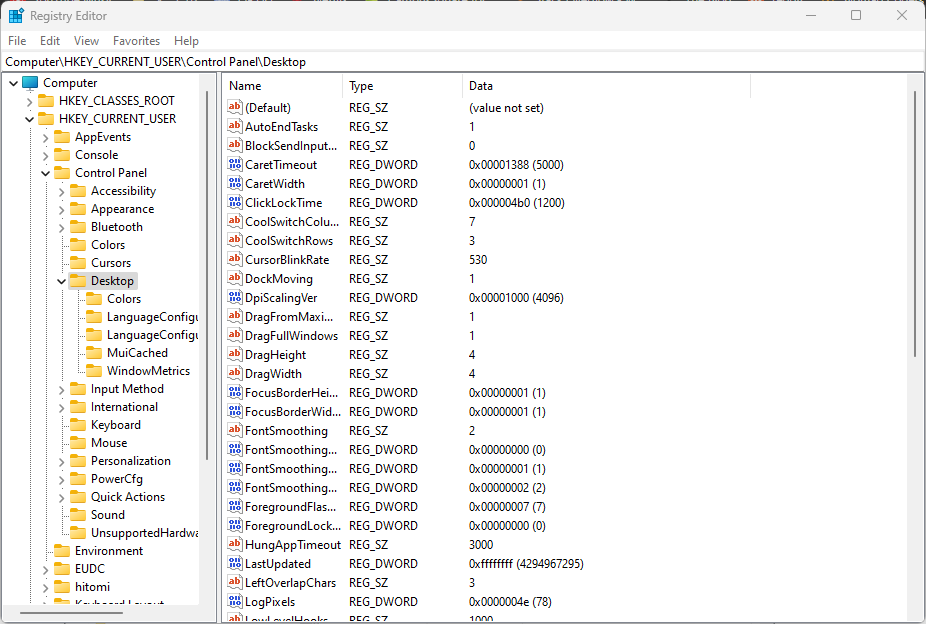The image size is (926, 624).
Task: Click the data 0xffffffff (4294967295)
Action: tap(526, 564)
